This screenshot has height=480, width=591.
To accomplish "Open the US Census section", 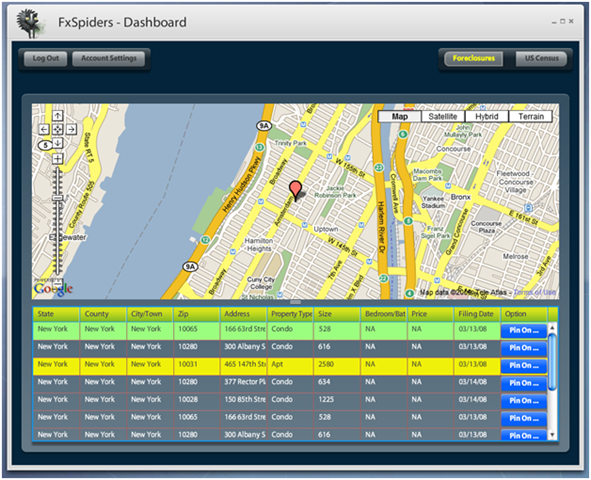I will click(542, 58).
